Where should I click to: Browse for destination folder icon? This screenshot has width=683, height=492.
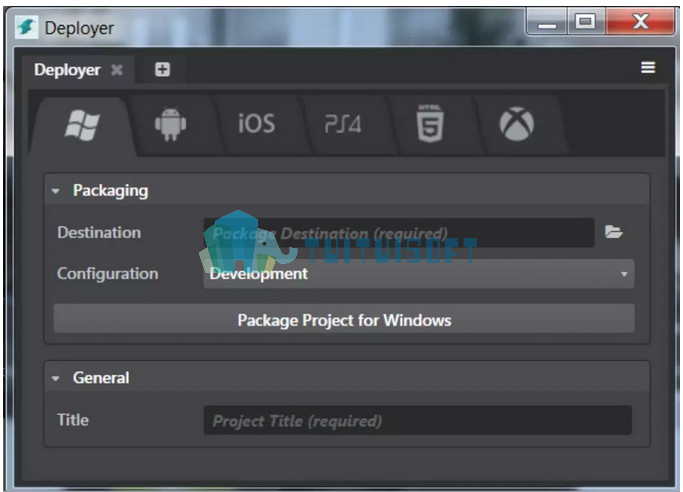pyautogui.click(x=614, y=232)
